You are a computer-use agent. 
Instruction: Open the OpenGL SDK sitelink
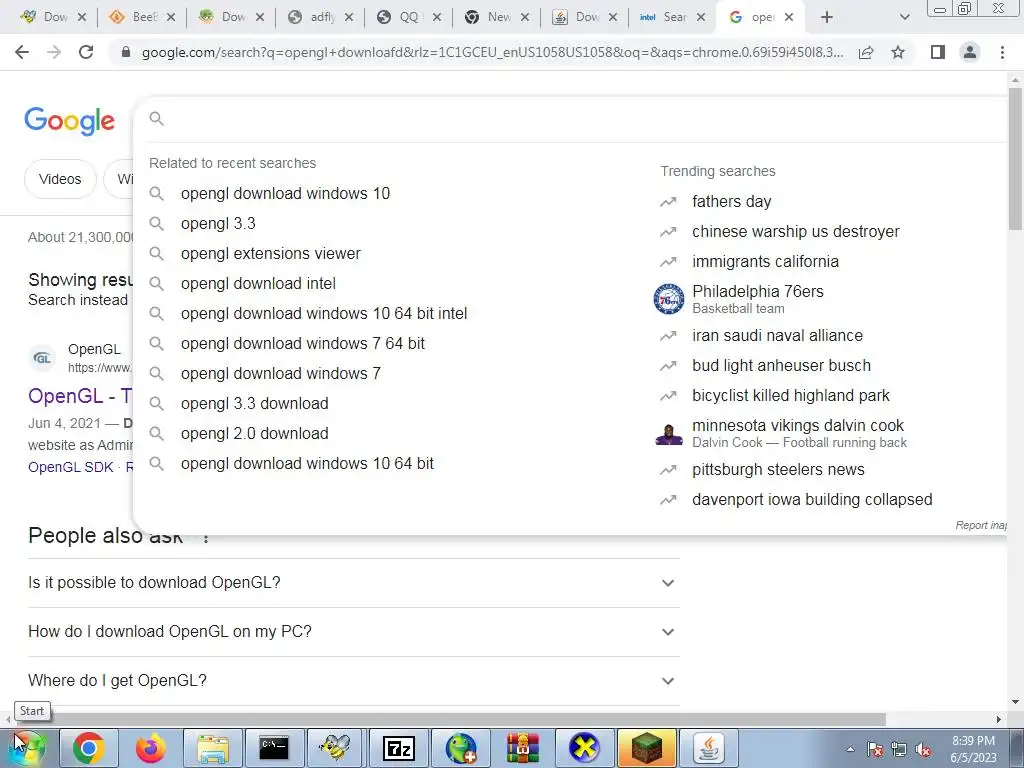71,468
